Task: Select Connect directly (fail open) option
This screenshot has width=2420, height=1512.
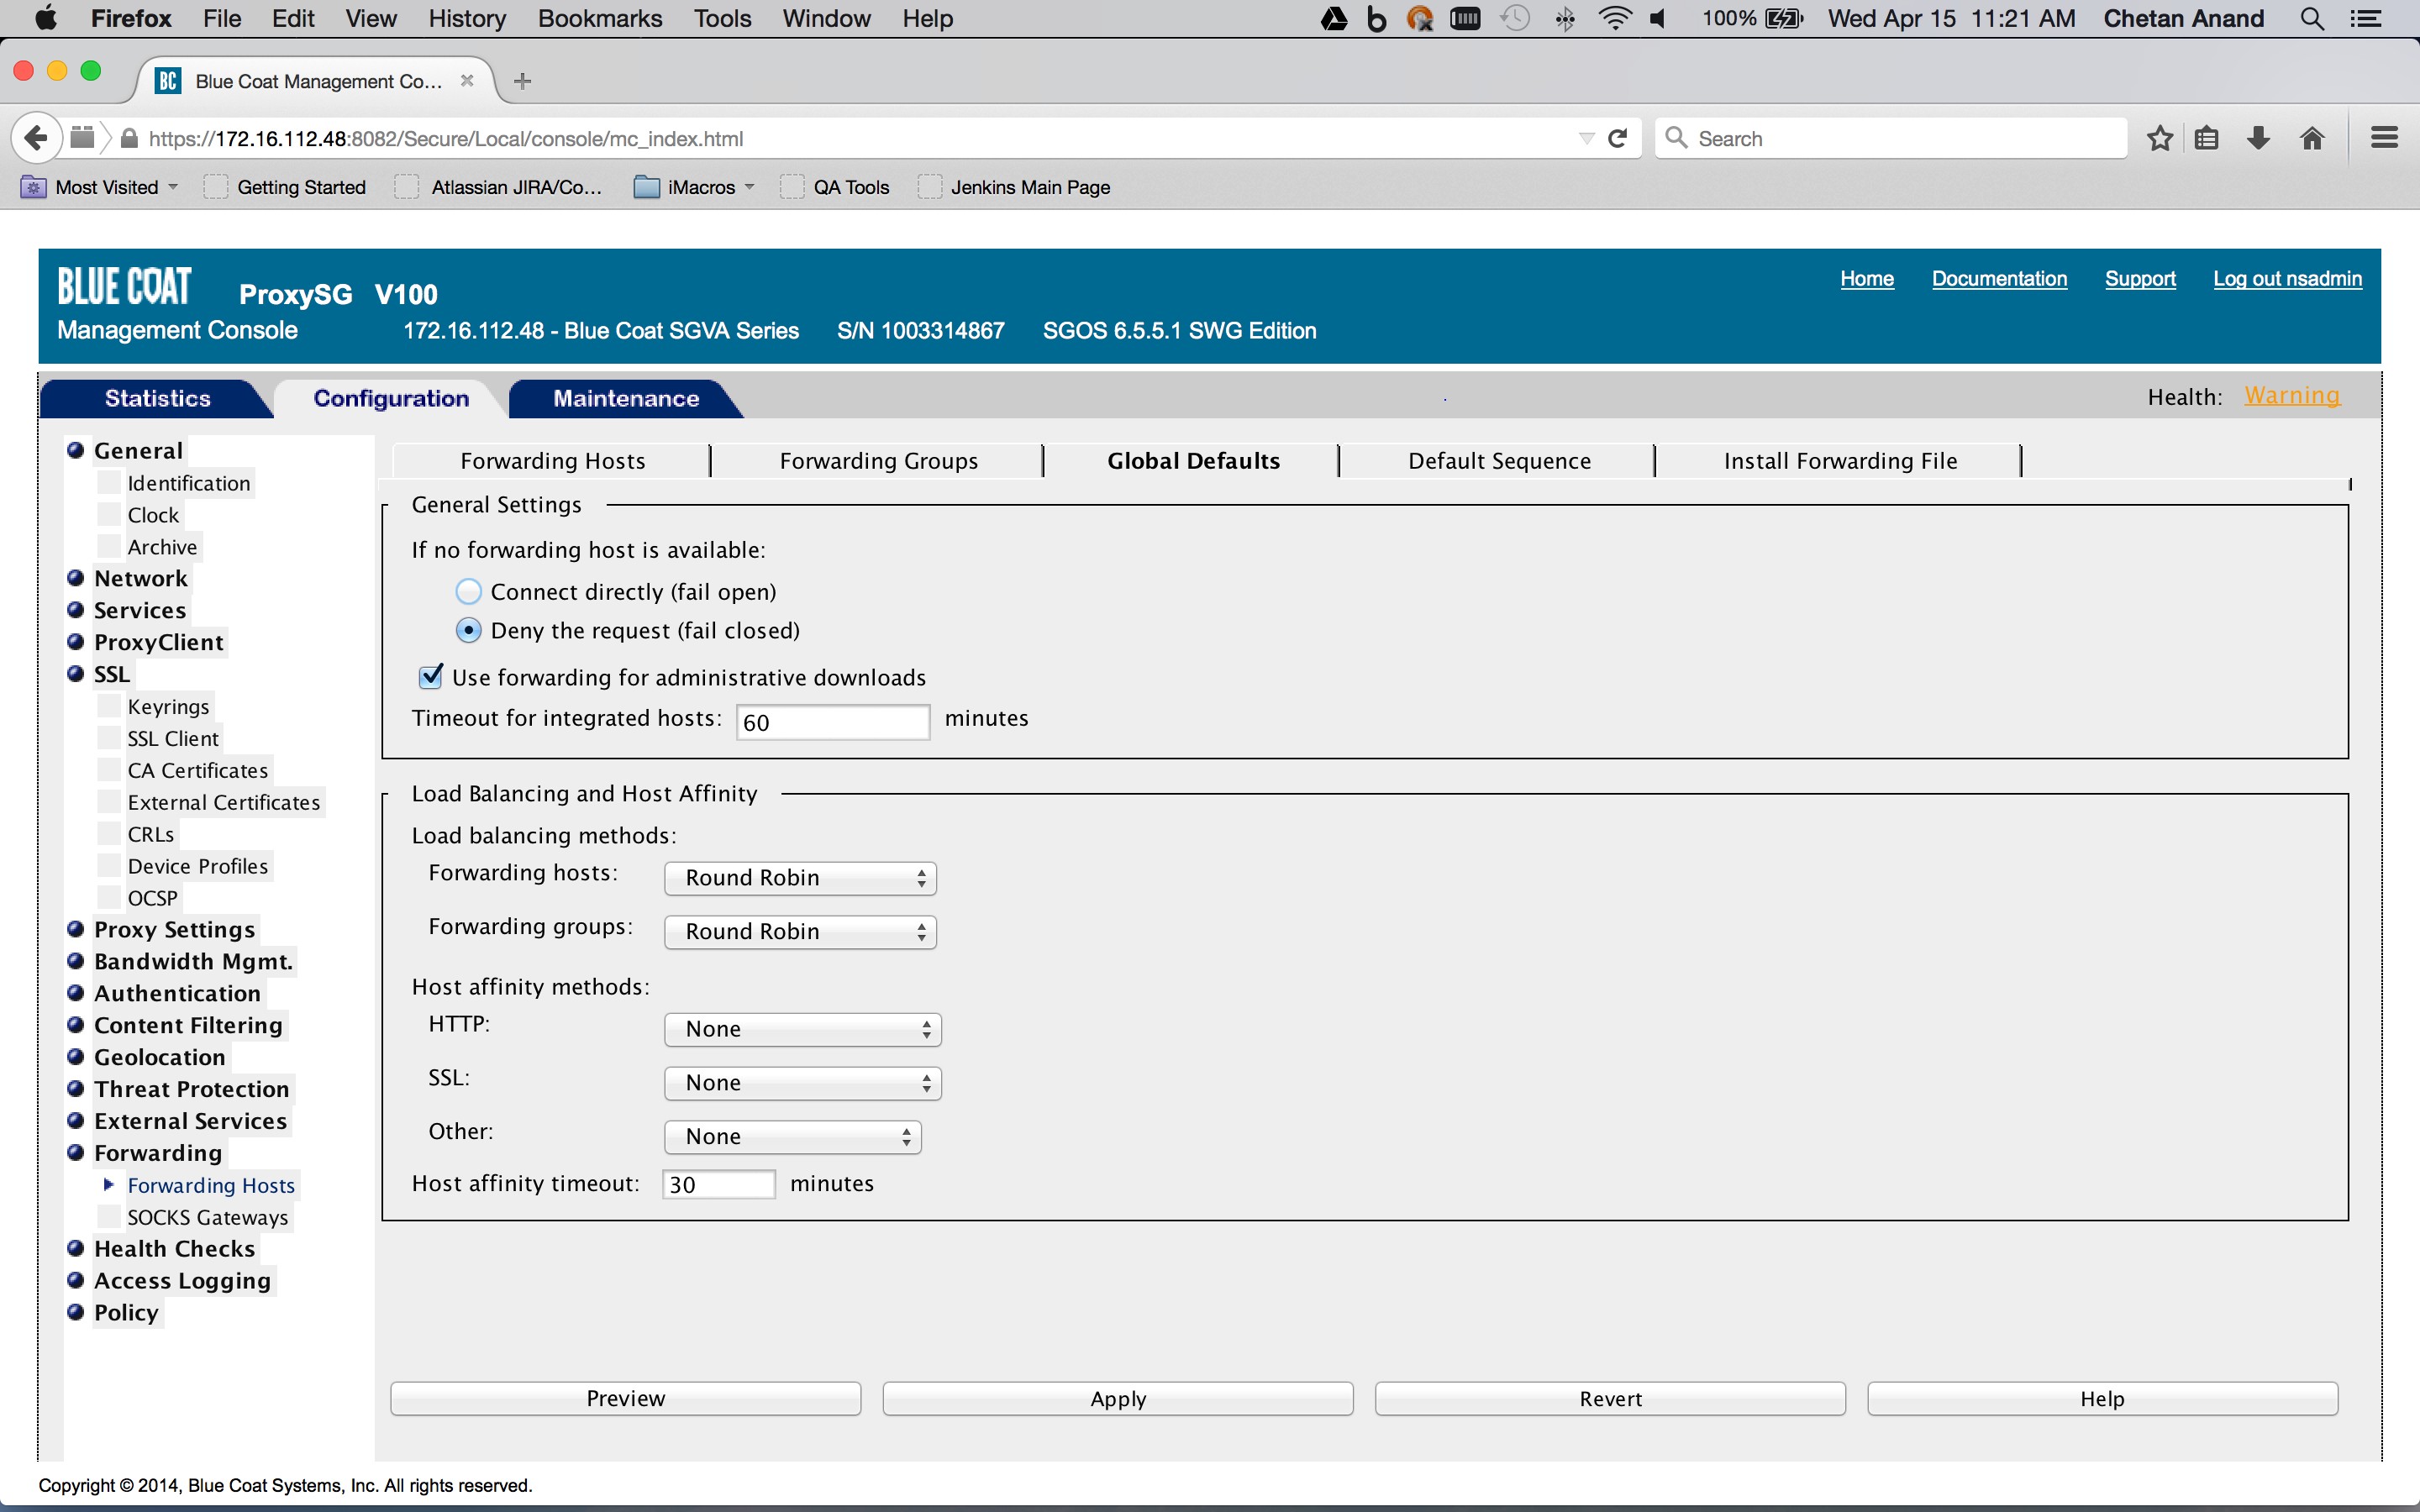Action: click(468, 592)
